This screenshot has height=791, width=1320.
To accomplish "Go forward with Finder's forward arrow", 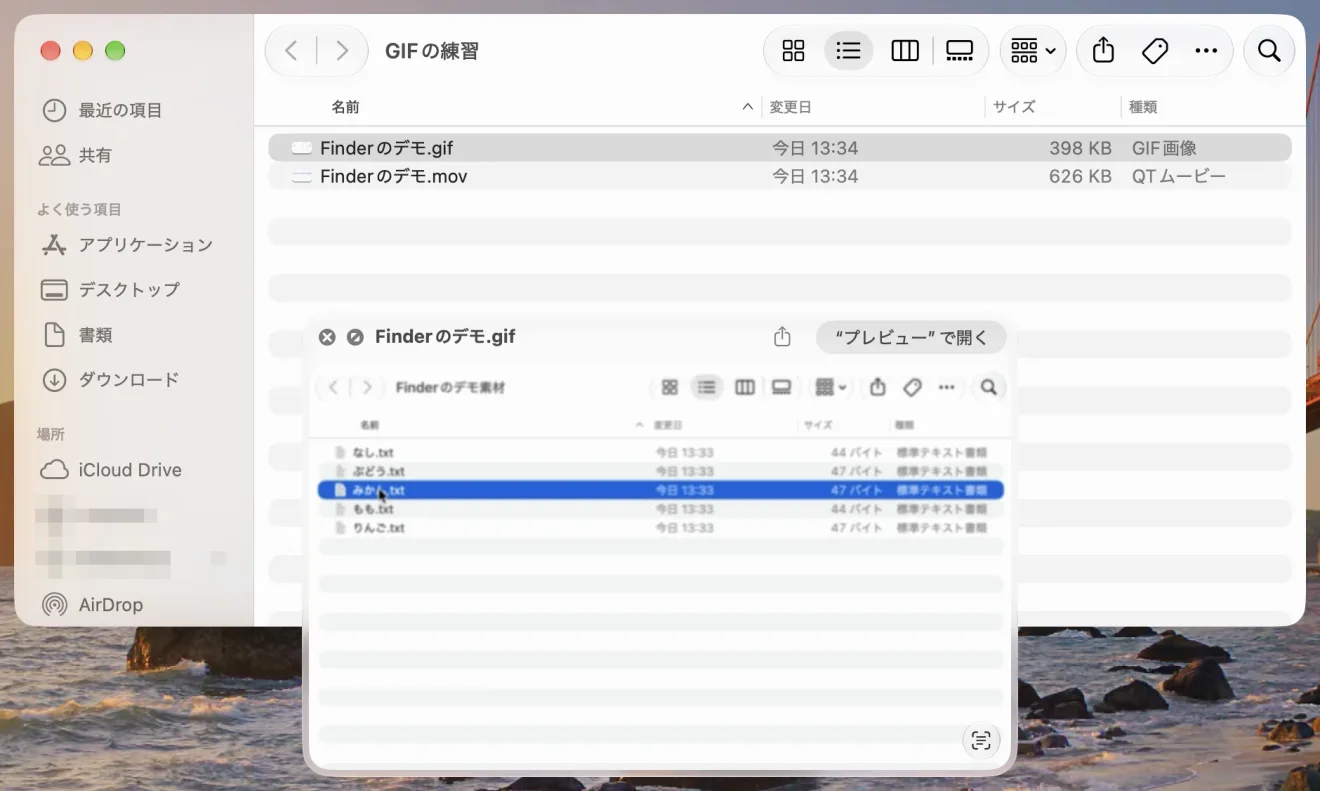I will pyautogui.click(x=342, y=51).
